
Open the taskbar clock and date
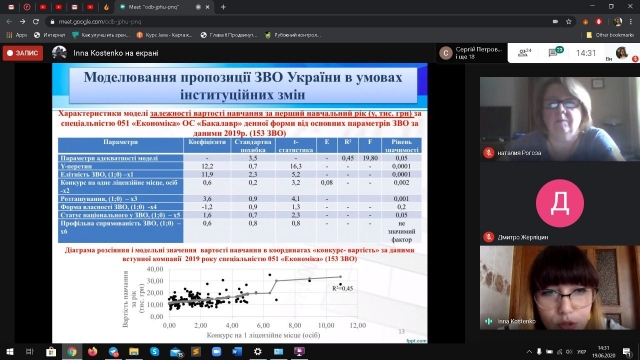click(x=604, y=351)
